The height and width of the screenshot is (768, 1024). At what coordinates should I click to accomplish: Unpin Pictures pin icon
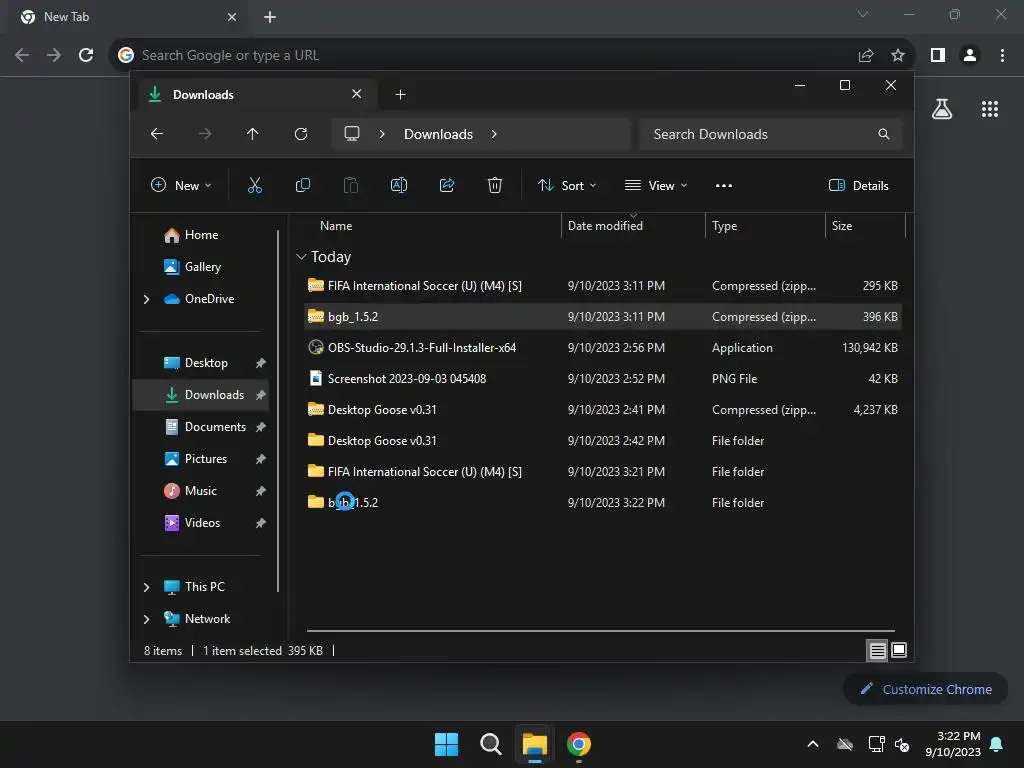point(261,459)
